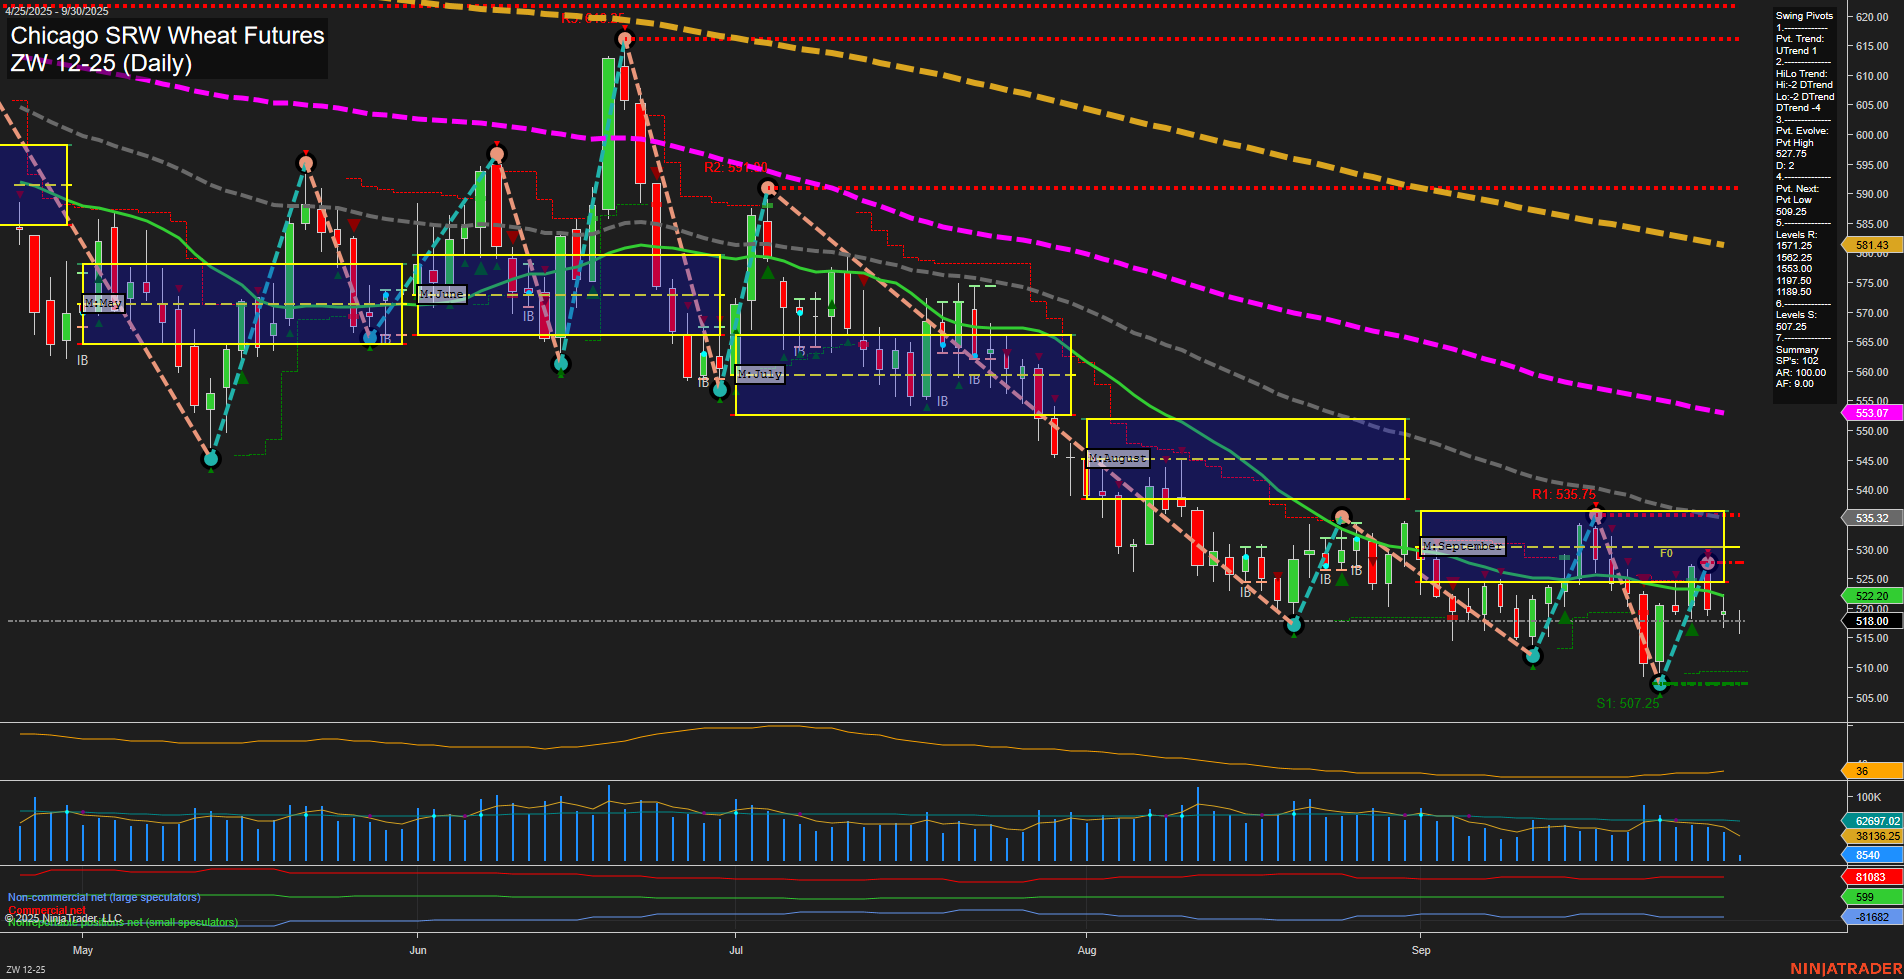The image size is (1904, 979).
Task: Select the yellow F0 level marker in September box
Action: point(1666,553)
